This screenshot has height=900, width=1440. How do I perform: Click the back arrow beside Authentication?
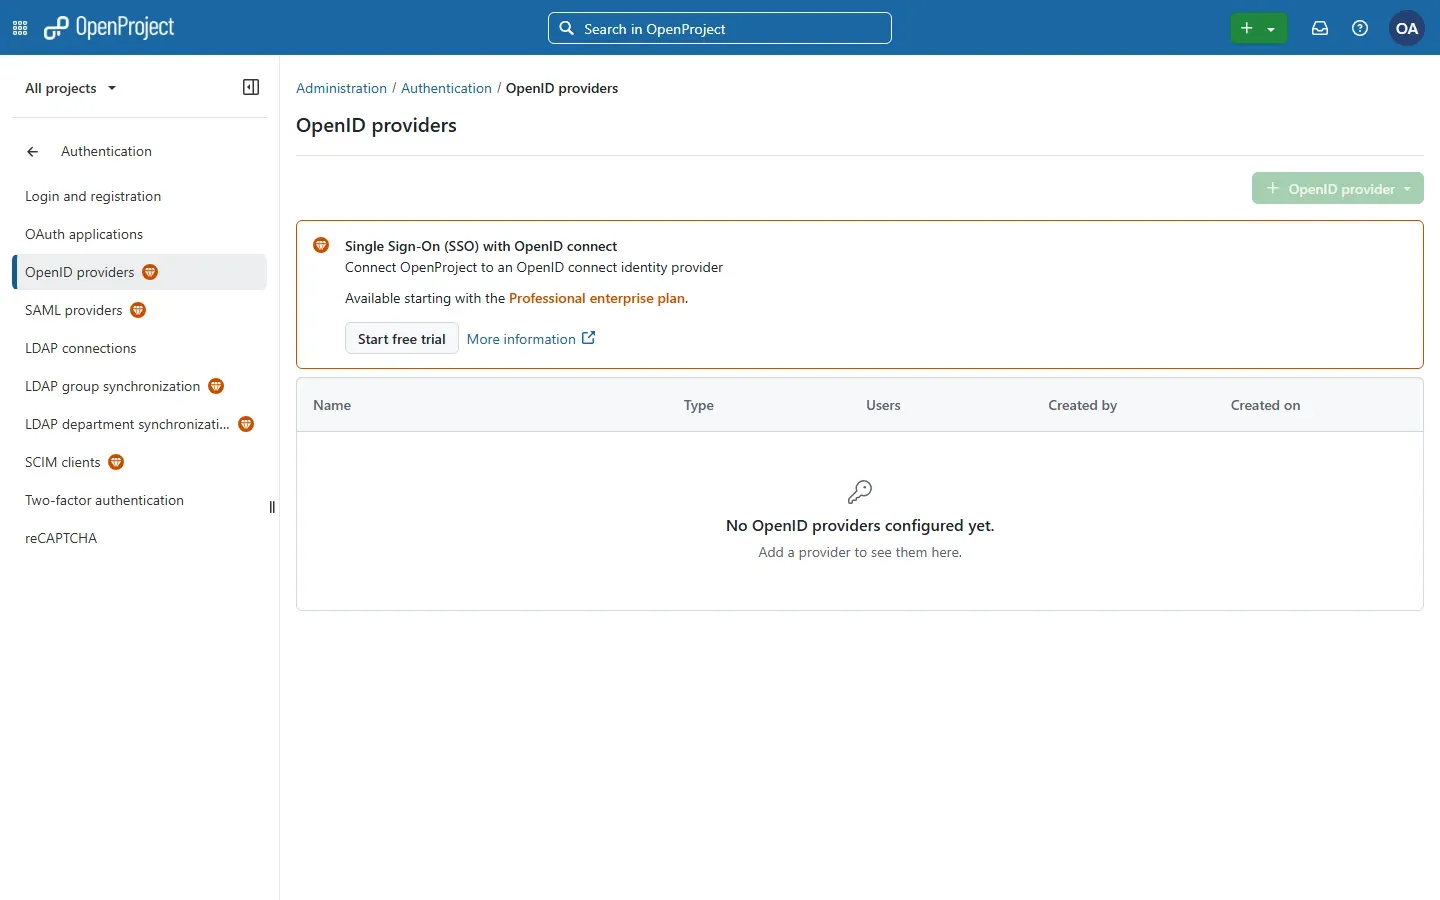tap(33, 152)
